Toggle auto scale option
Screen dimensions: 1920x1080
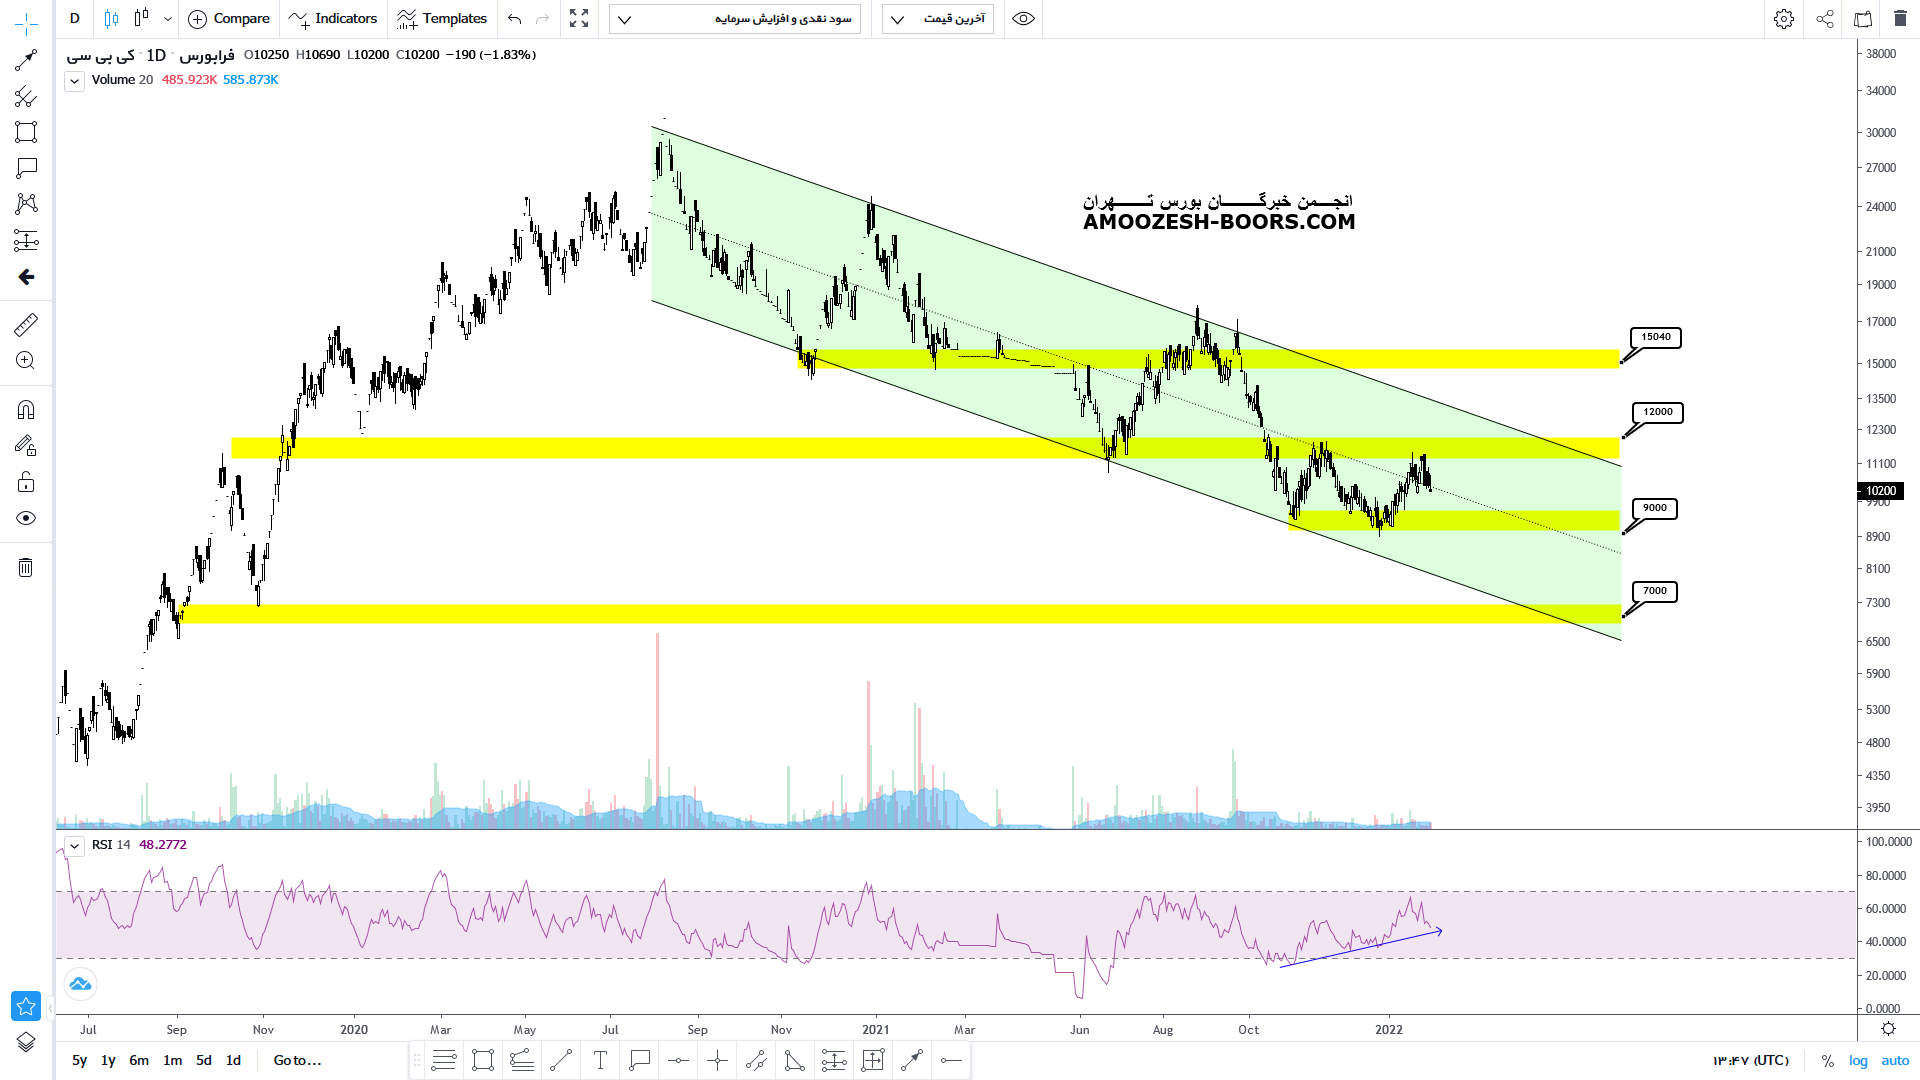1895,1061
